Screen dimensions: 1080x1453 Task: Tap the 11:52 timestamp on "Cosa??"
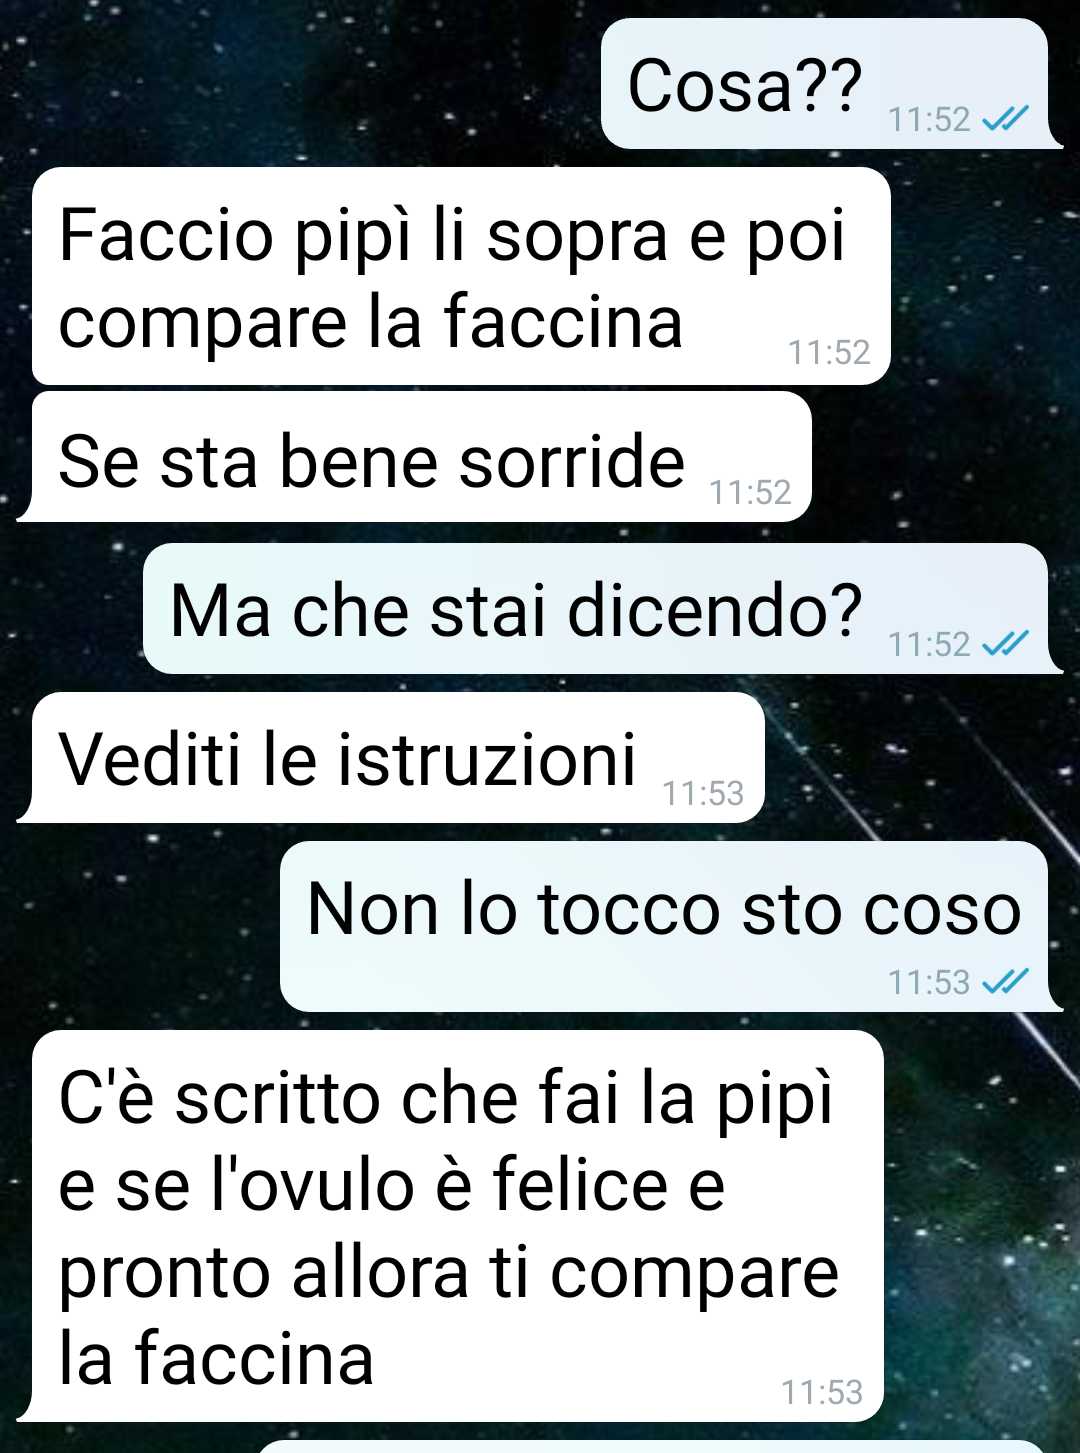pos(929,120)
